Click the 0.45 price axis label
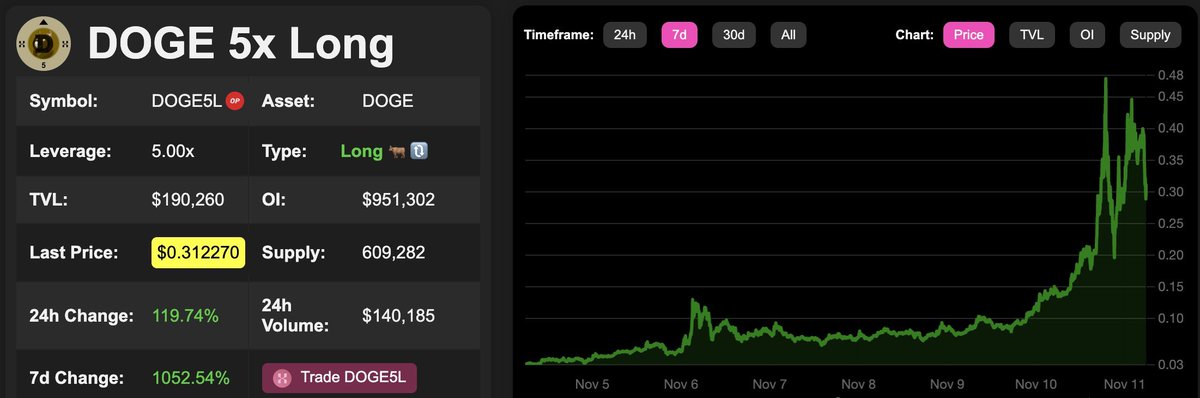The height and width of the screenshot is (398, 1200). 1170,96
